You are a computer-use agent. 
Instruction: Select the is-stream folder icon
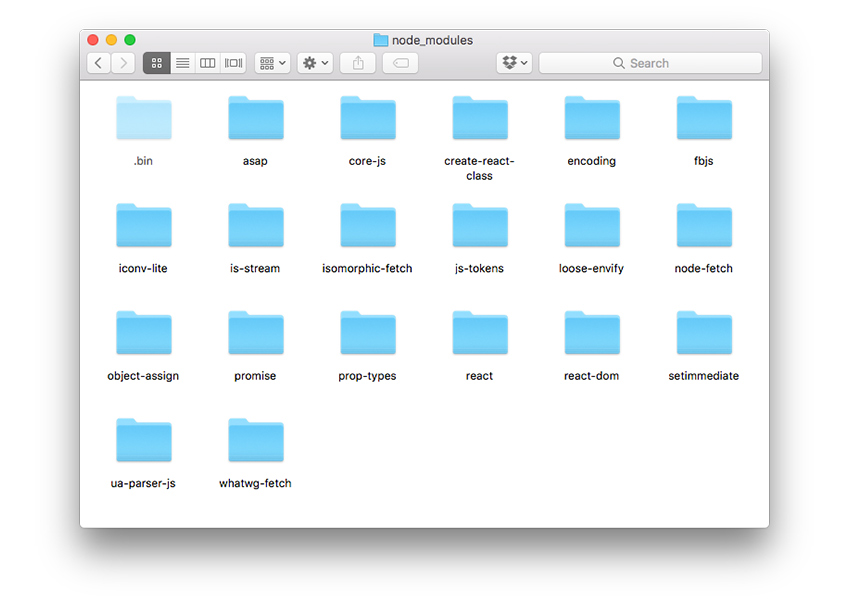256,225
